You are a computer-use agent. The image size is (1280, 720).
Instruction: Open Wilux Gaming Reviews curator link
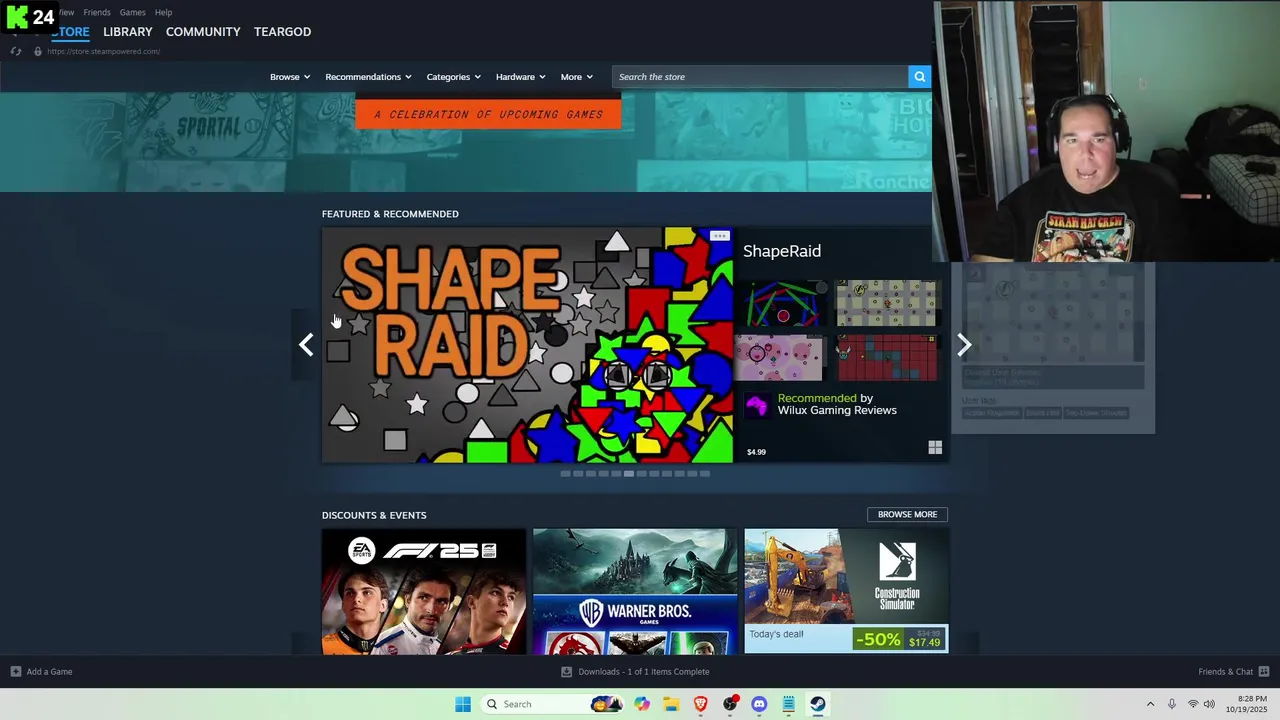click(837, 410)
